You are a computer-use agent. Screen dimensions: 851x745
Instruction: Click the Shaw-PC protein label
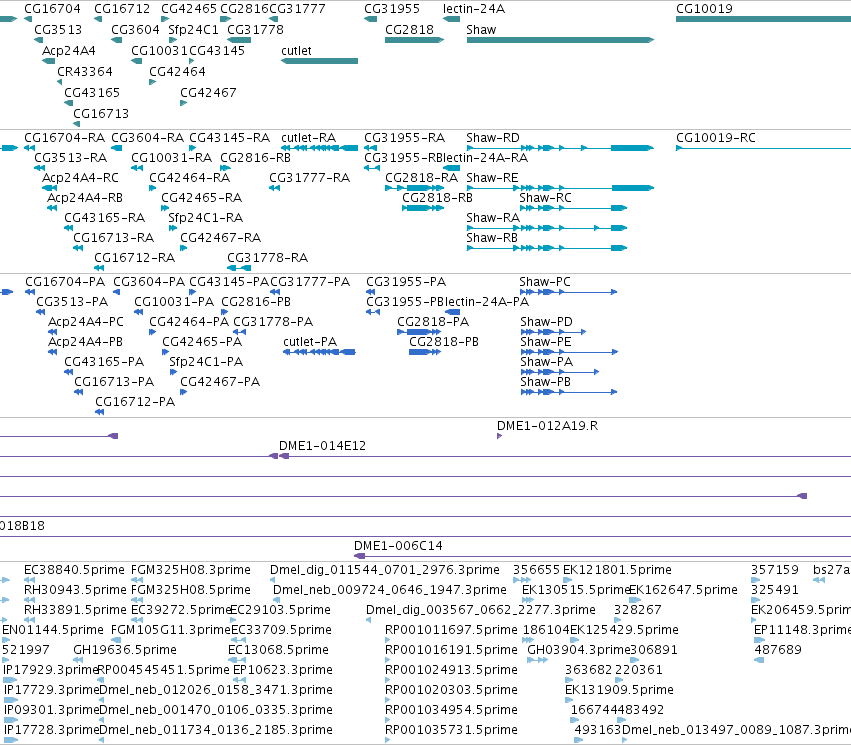click(x=545, y=282)
